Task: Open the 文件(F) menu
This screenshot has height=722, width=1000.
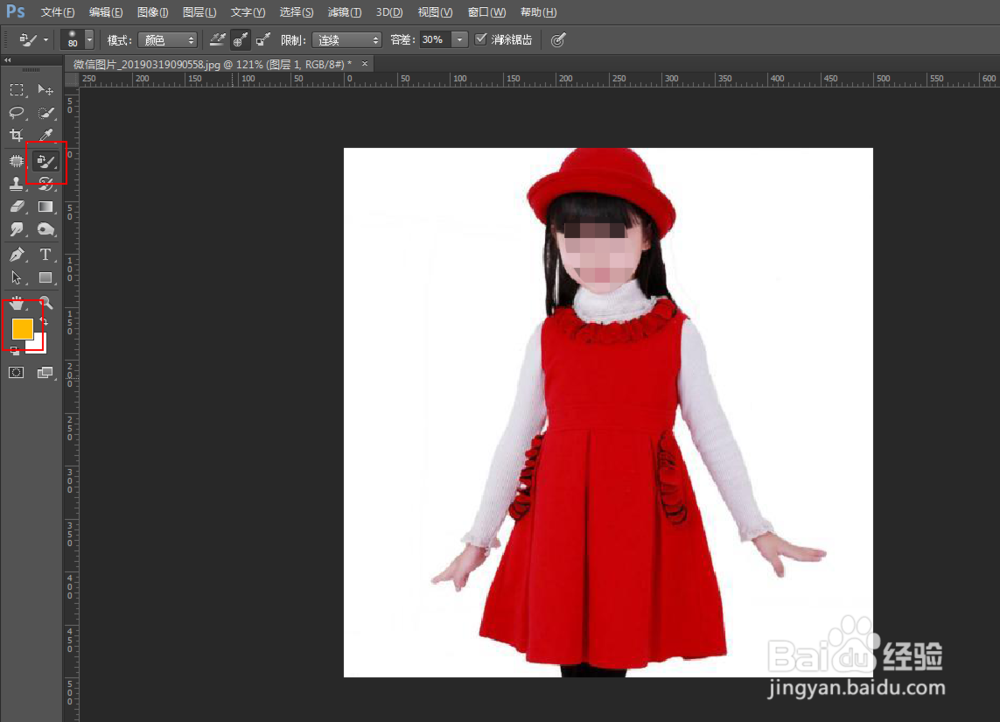Action: (57, 12)
